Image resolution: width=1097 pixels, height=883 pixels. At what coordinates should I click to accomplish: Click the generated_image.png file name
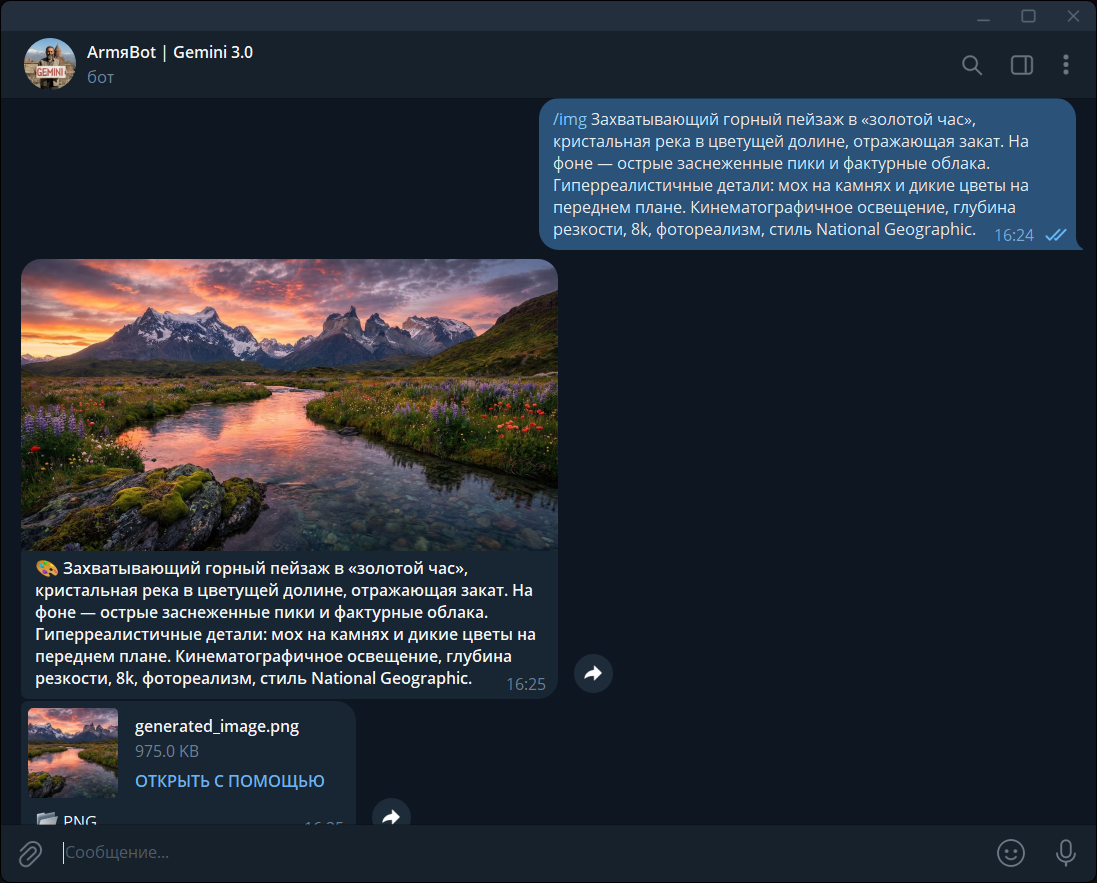(x=217, y=726)
